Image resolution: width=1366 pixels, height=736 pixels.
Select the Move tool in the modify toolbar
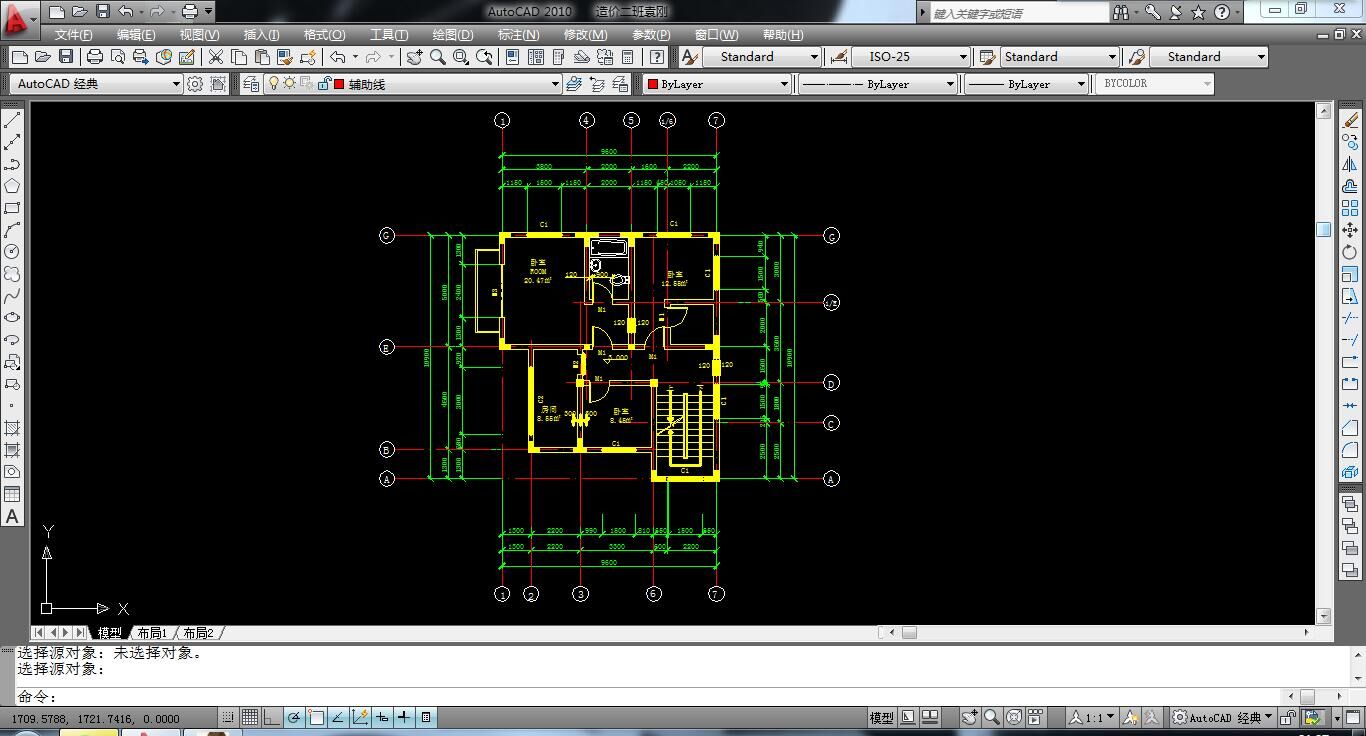click(x=1350, y=230)
